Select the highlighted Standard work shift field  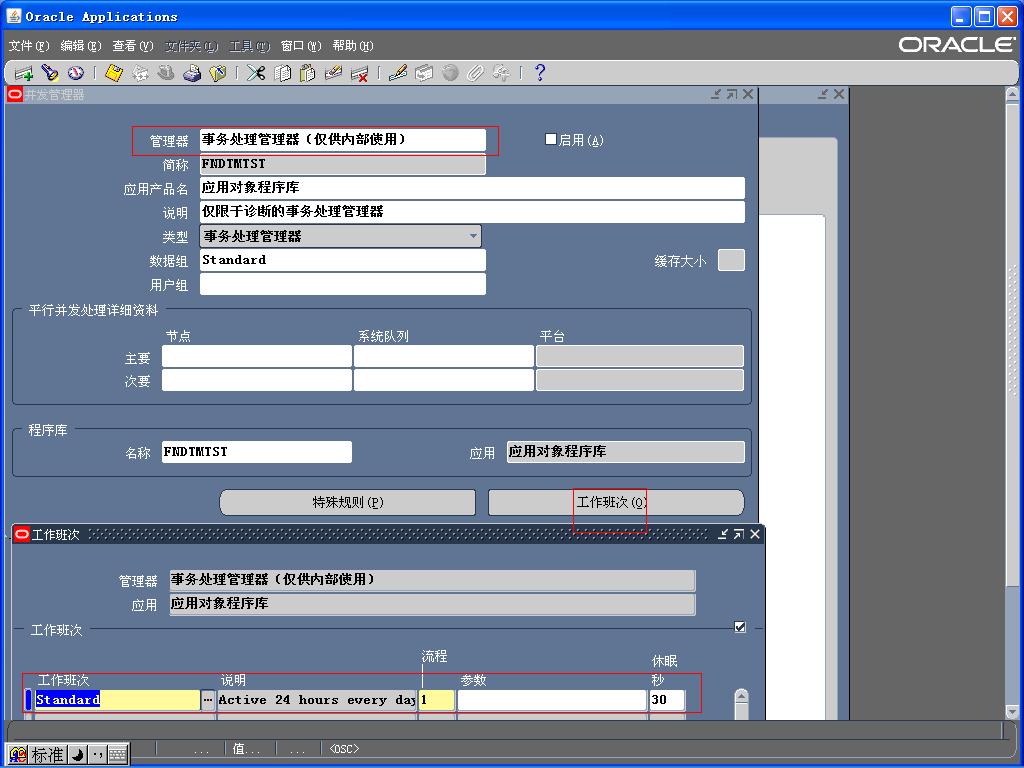(x=118, y=700)
